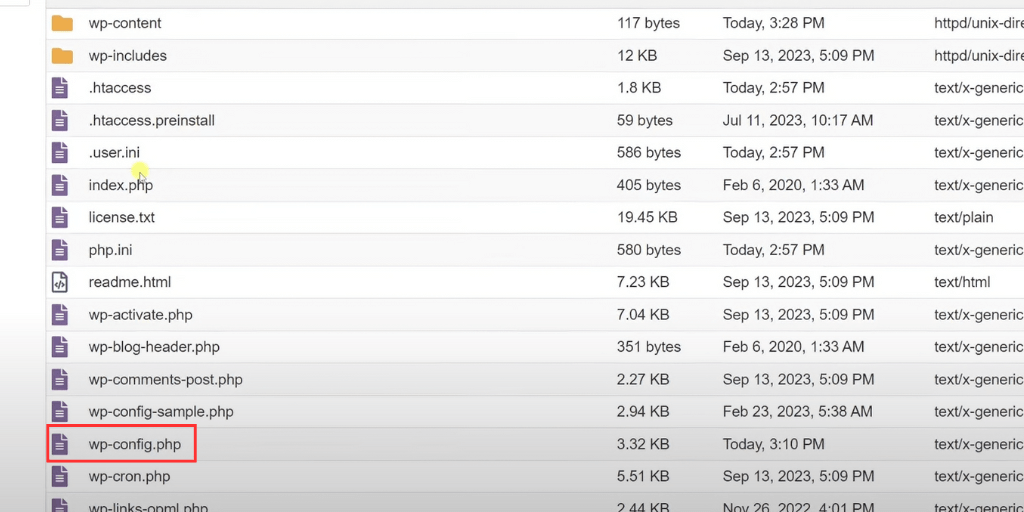Viewport: 1024px width, 512px height.
Task: Click the 117 bytes size of wp-content
Action: pyautogui.click(x=648, y=24)
